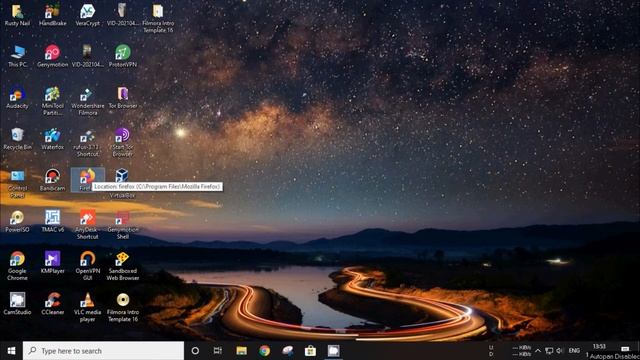Select the VeraCrypt desktop icon

coord(87,15)
